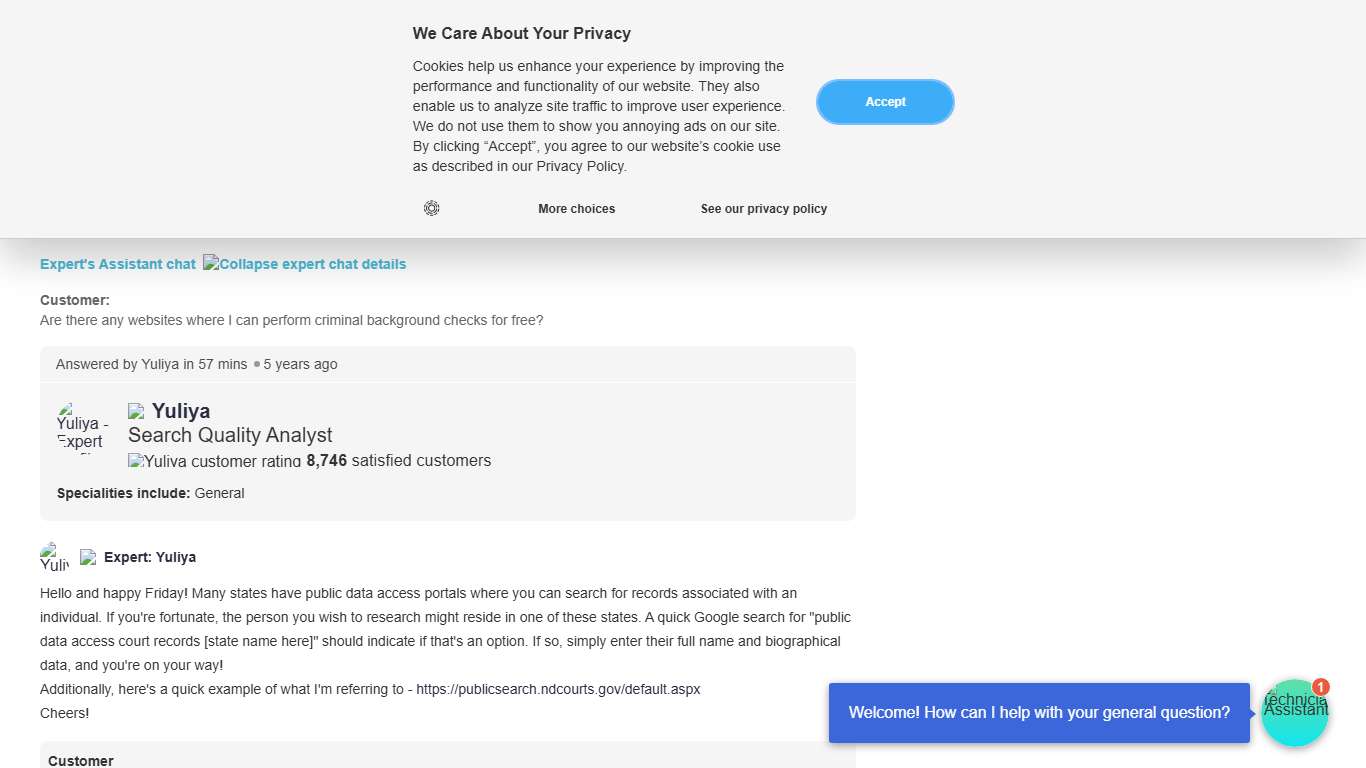Click "Answered by Yuliya in 57 mins"
Viewport: 1366px width, 768px height.
coord(151,364)
